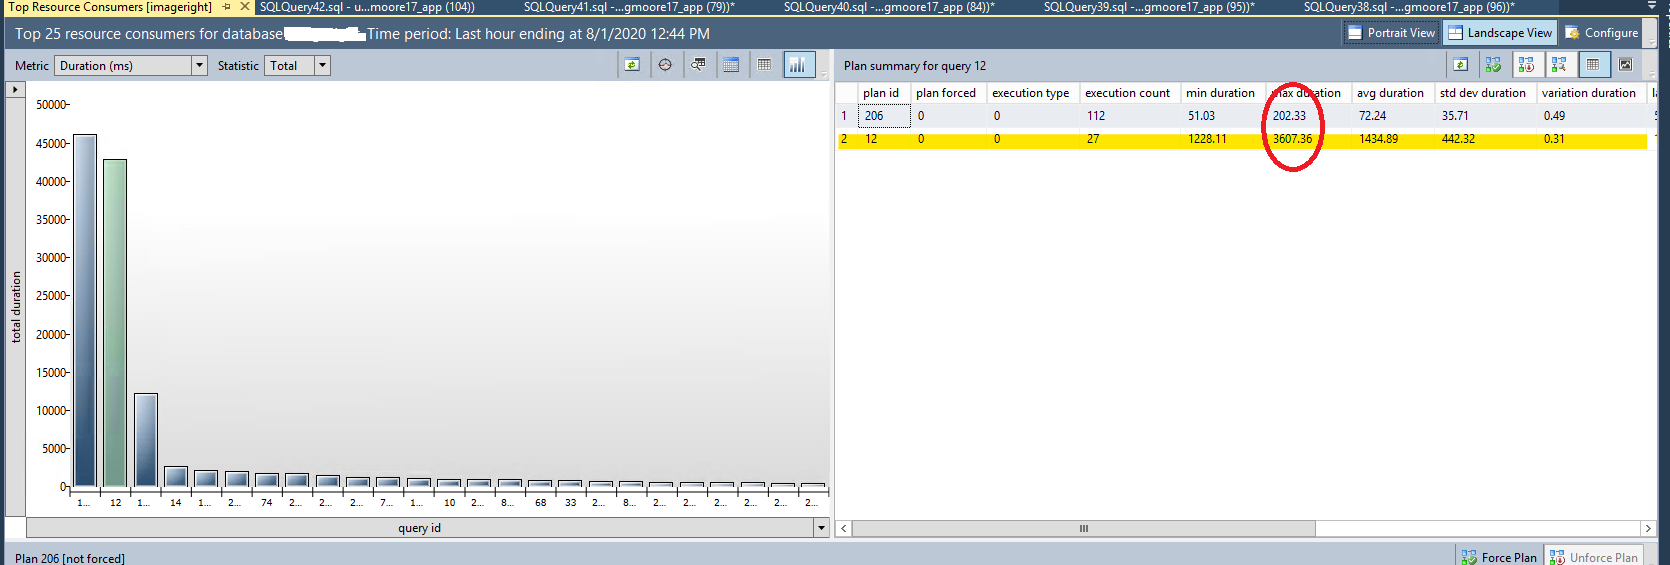This screenshot has width=1670, height=565.
Task: Show plan summary in chart format
Action: tap(1626, 65)
